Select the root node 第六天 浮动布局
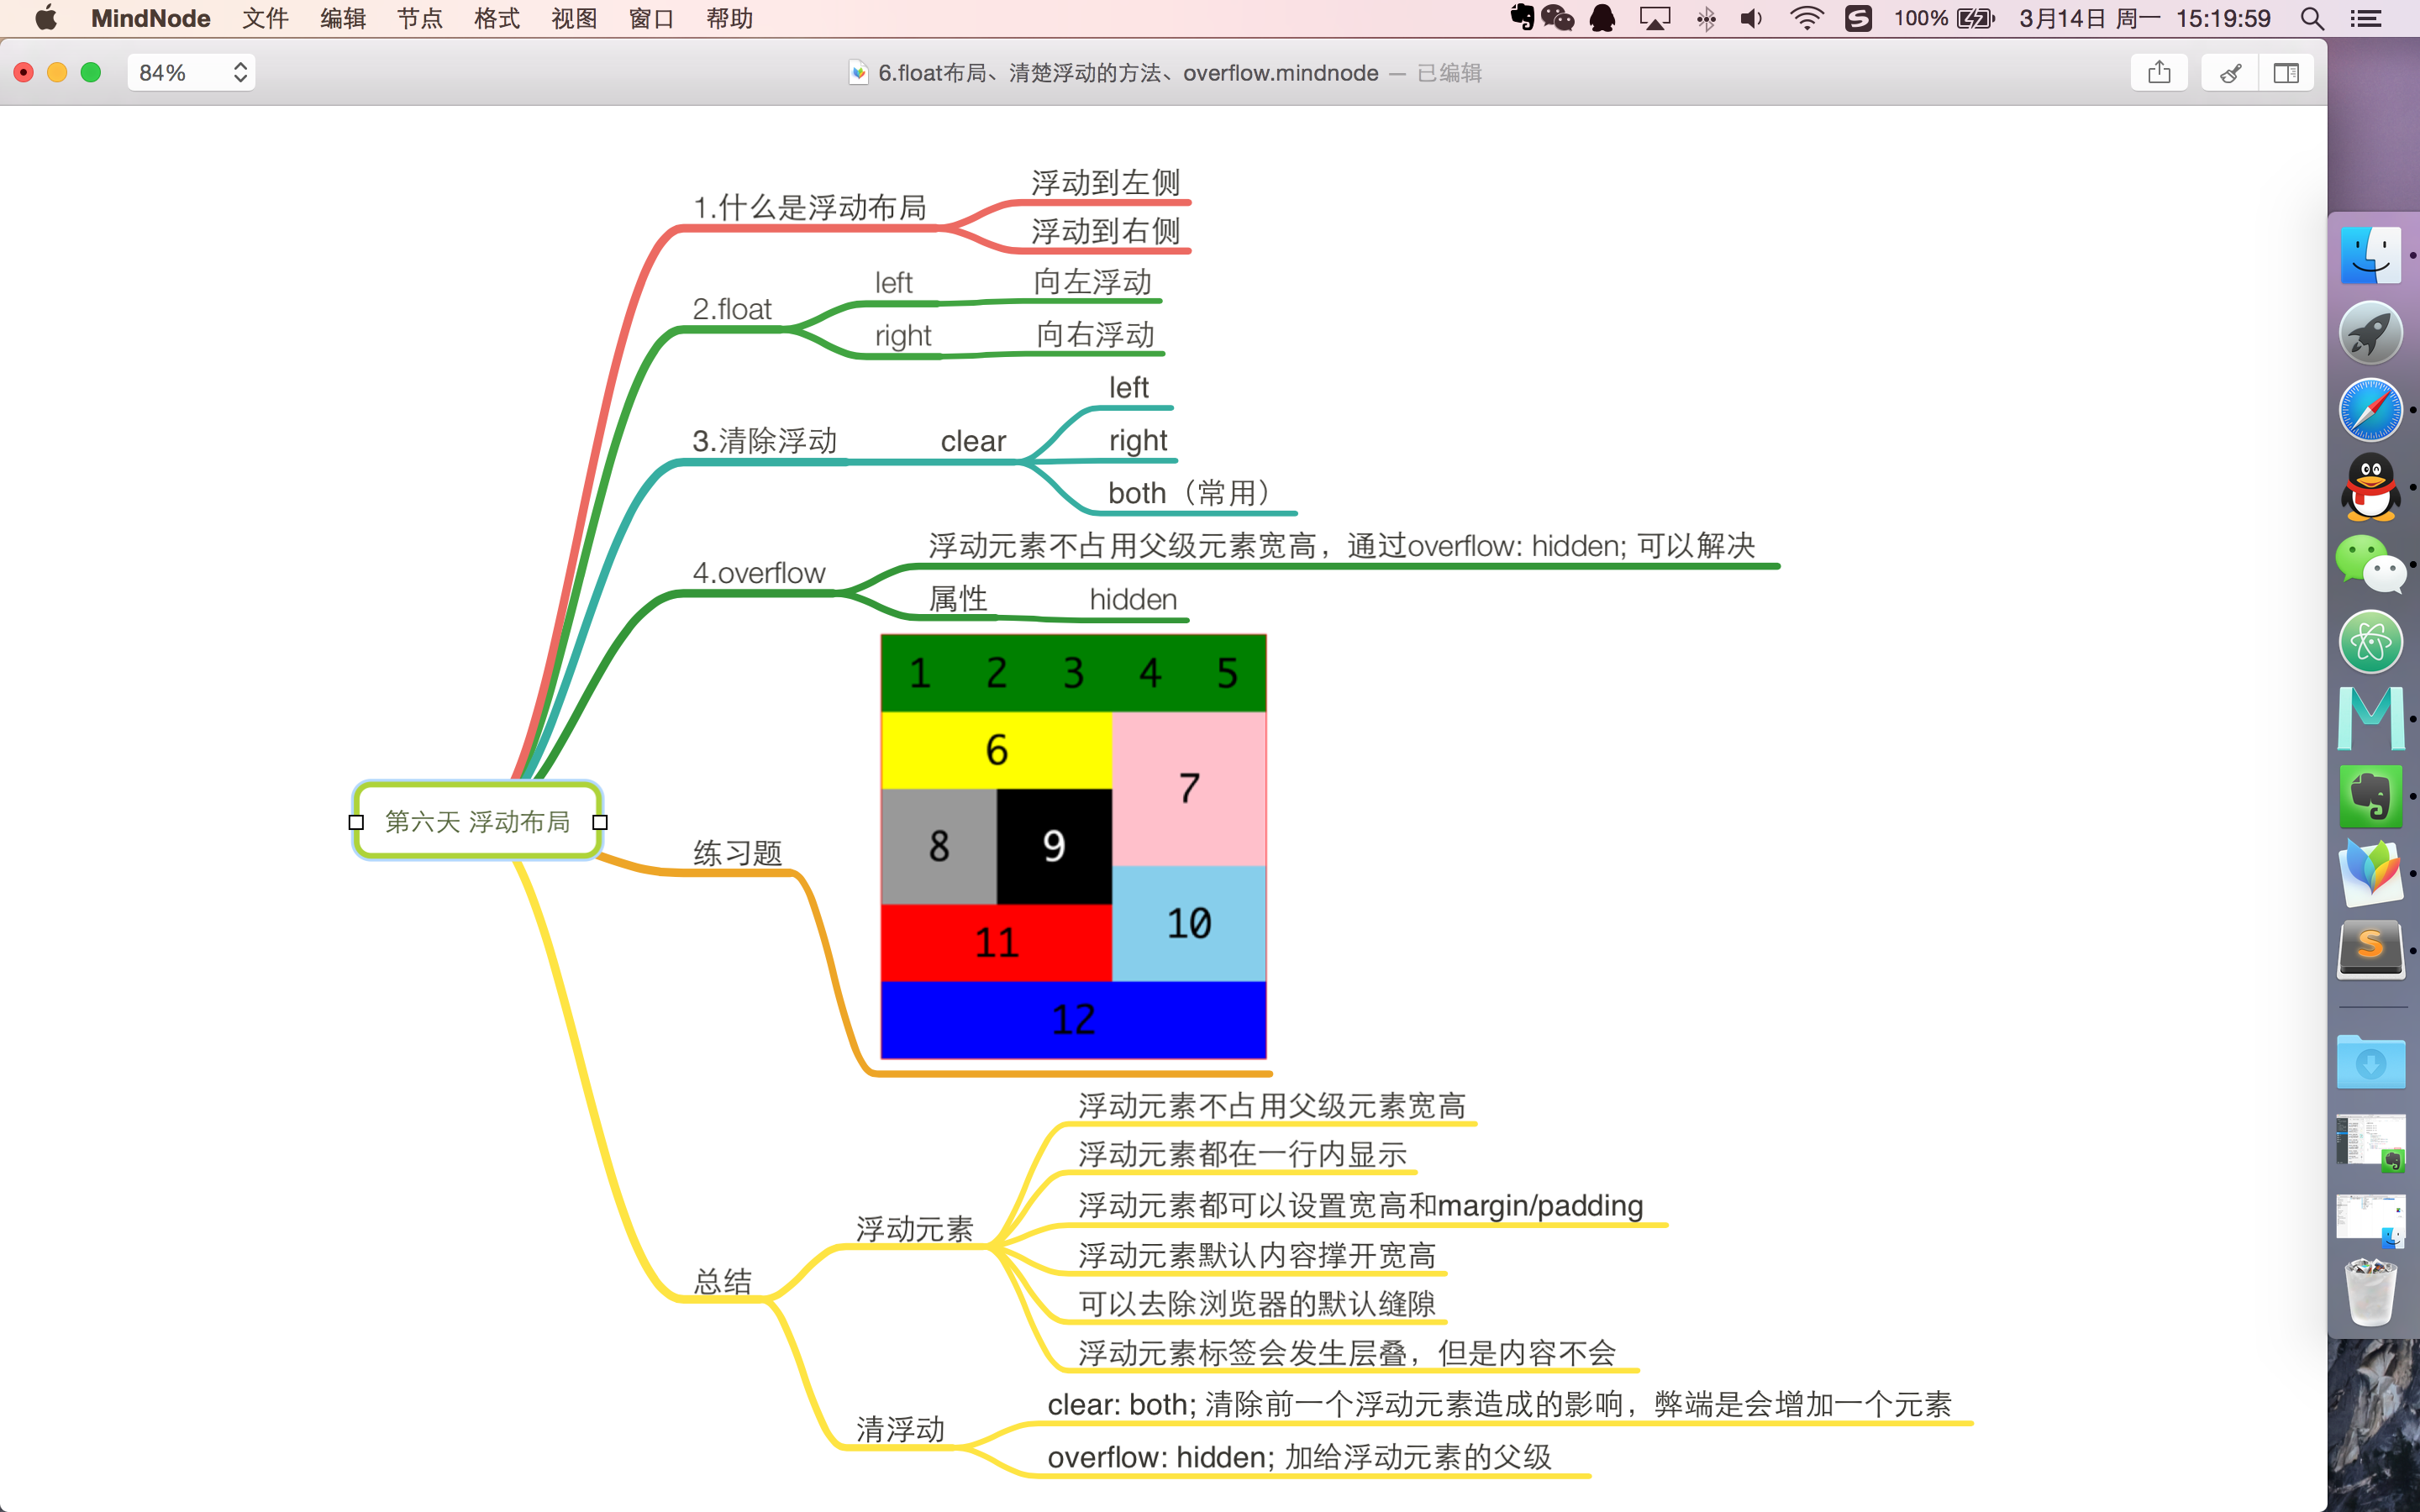 coord(478,821)
